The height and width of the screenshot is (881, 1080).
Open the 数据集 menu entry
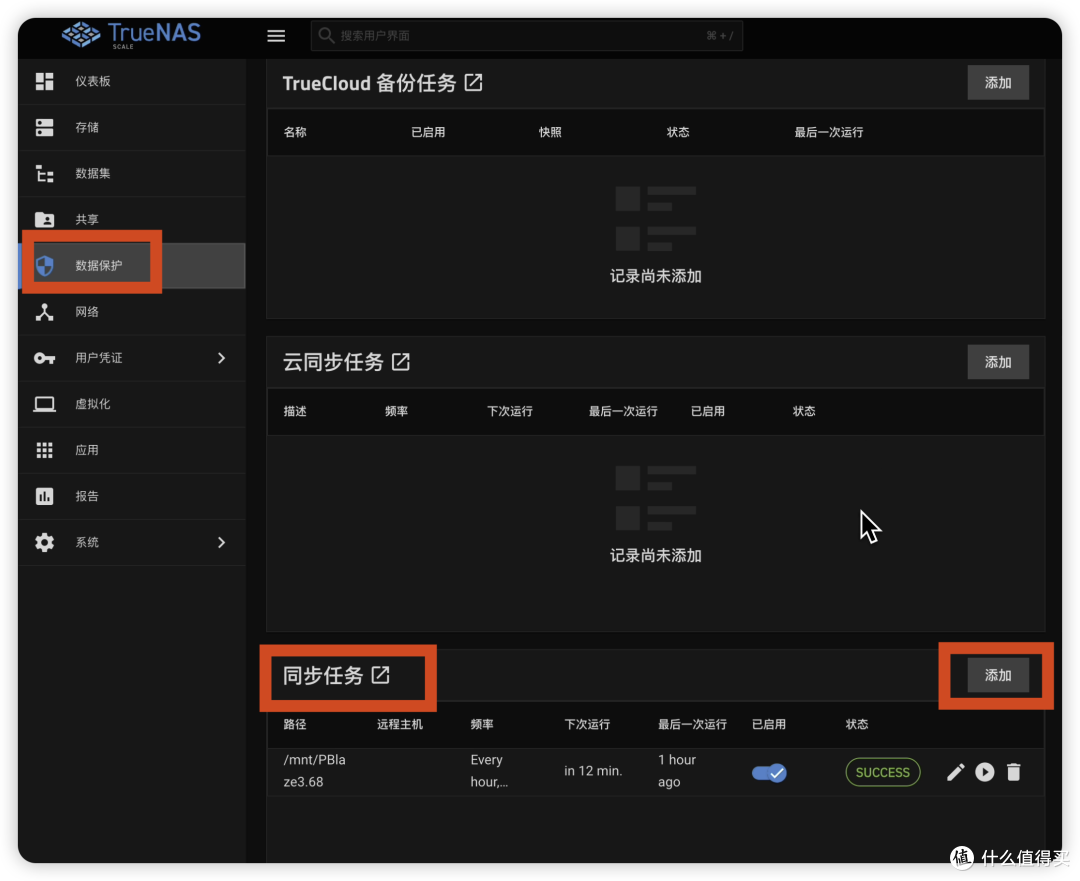132,174
